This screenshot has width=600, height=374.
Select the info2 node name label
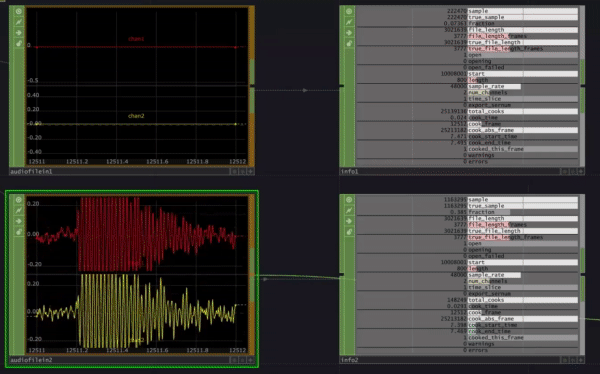click(349, 360)
